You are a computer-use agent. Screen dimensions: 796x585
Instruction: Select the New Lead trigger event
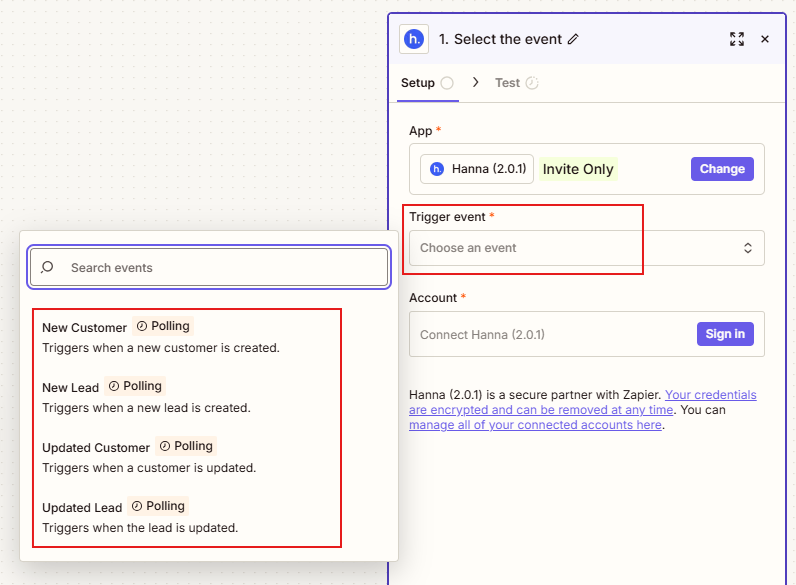pyautogui.click(x=186, y=397)
